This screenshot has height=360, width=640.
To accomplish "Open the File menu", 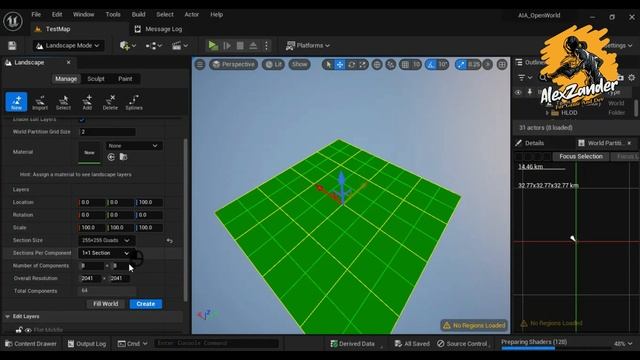I will coord(36,14).
